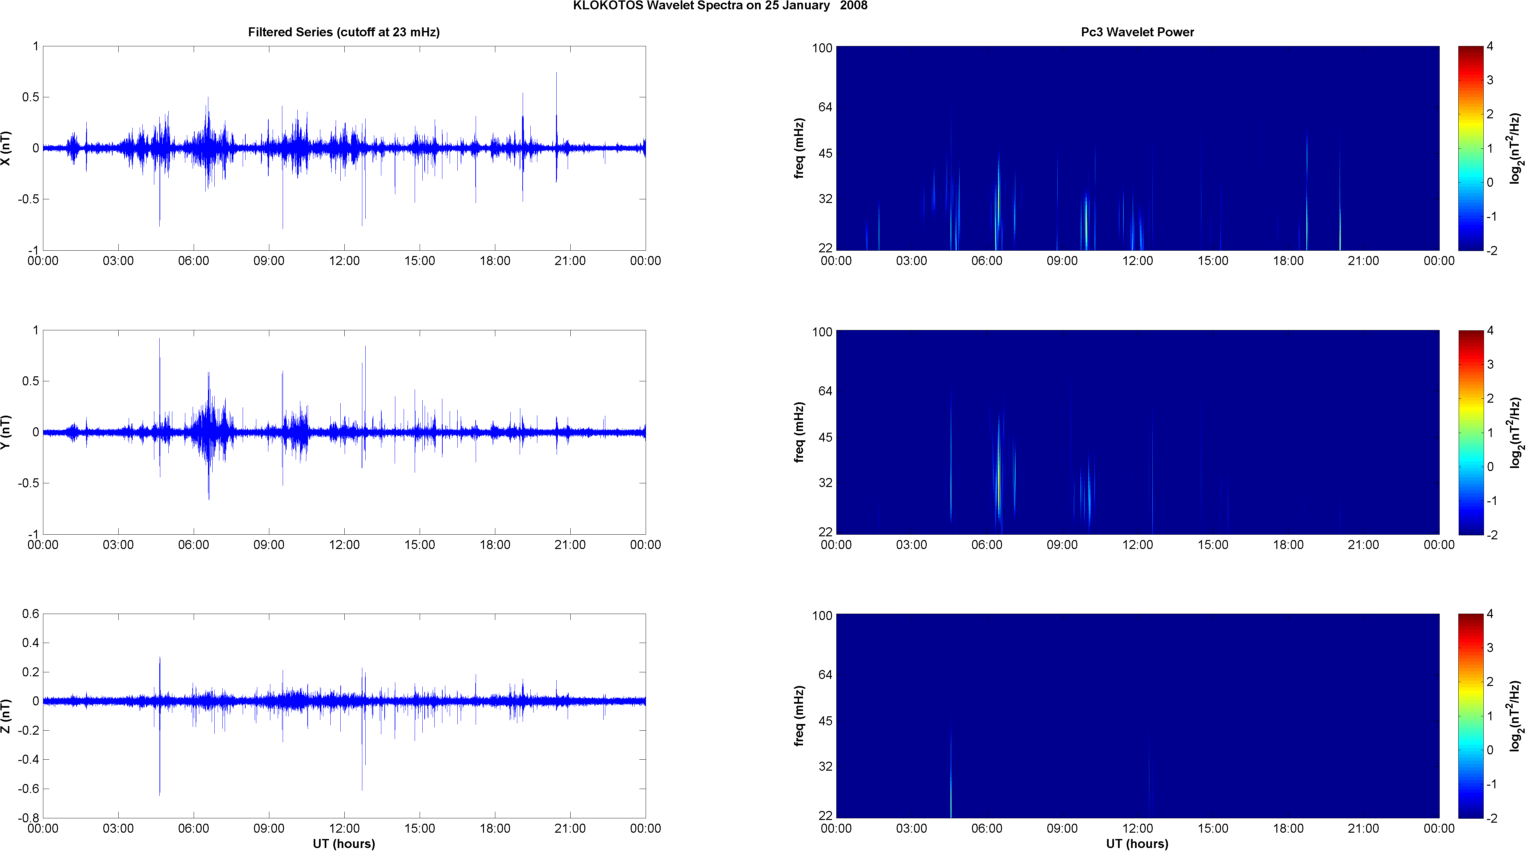This screenshot has width=1526, height=851.
Task: Click the -0.5 tick on the Y (nT) axis
Action: click(27, 483)
